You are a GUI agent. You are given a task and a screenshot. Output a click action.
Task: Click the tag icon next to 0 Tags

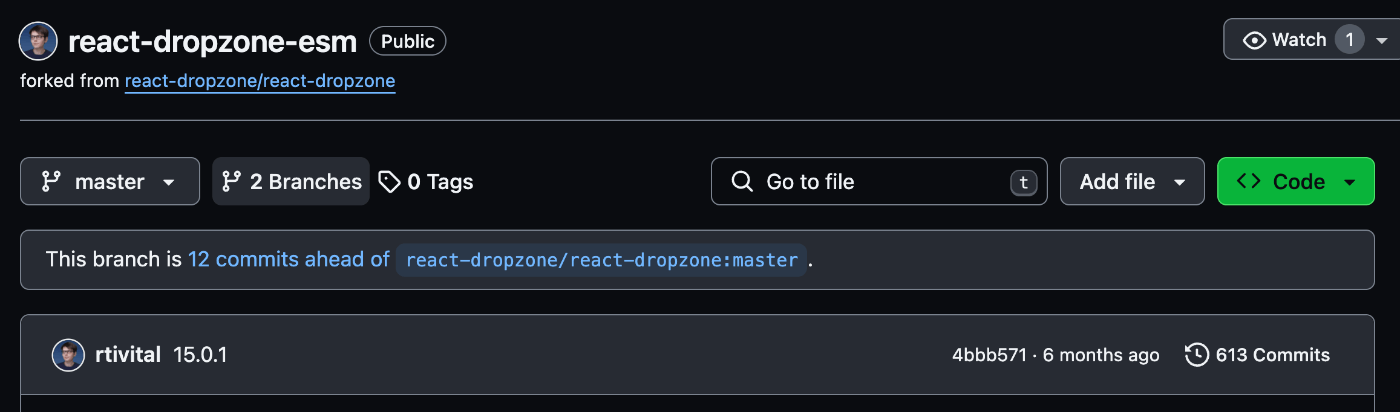click(389, 182)
